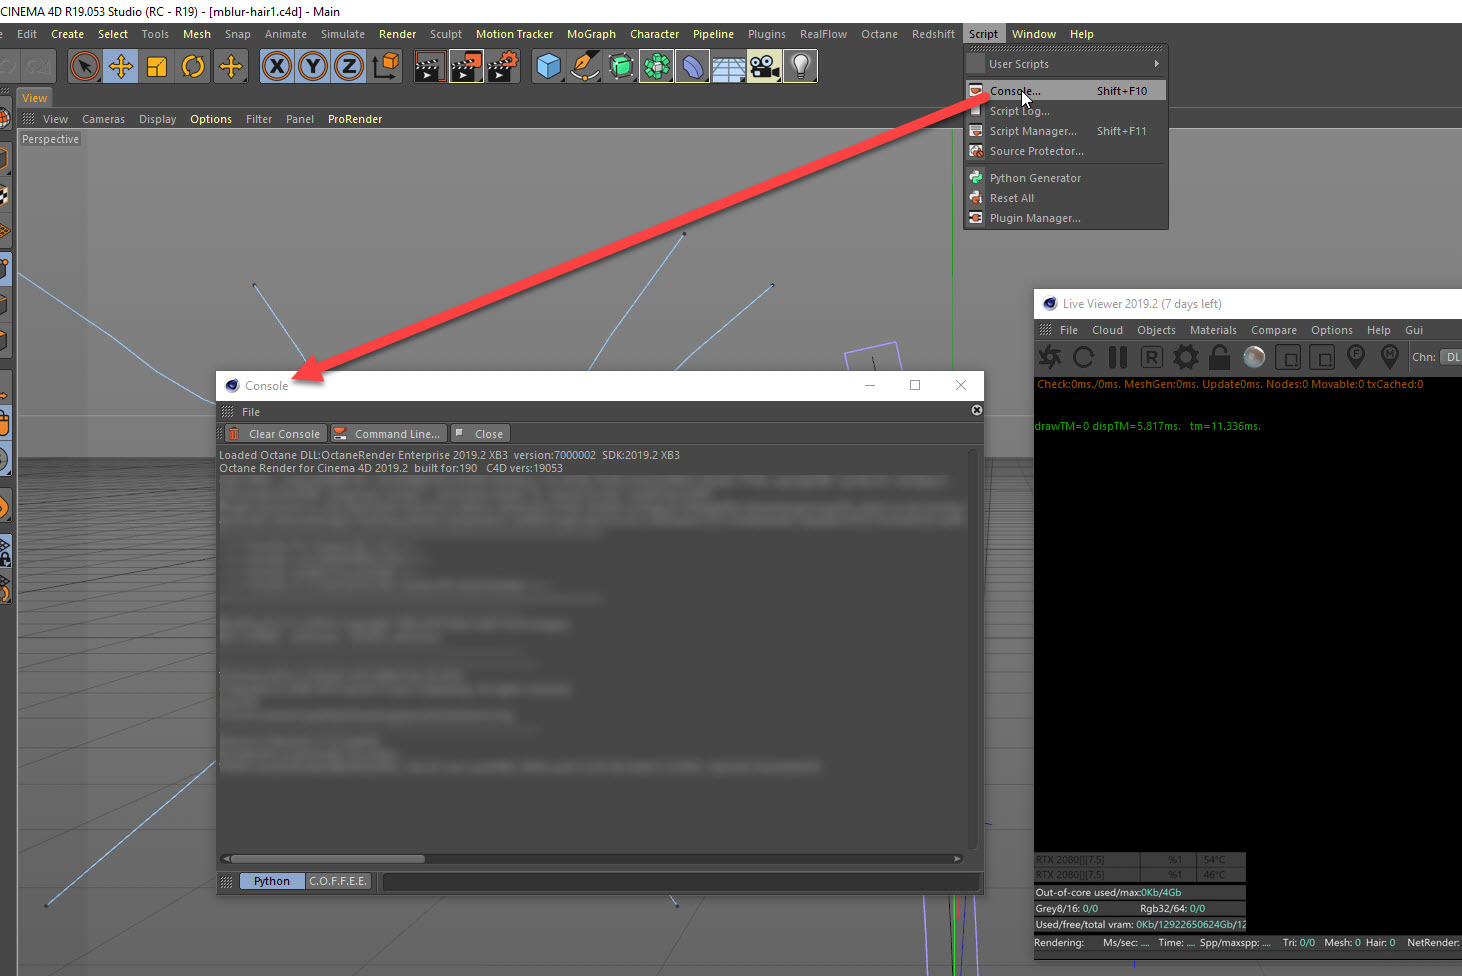Image resolution: width=1462 pixels, height=976 pixels.
Task: Add a Camera object from the toolbar
Action: tap(764, 67)
